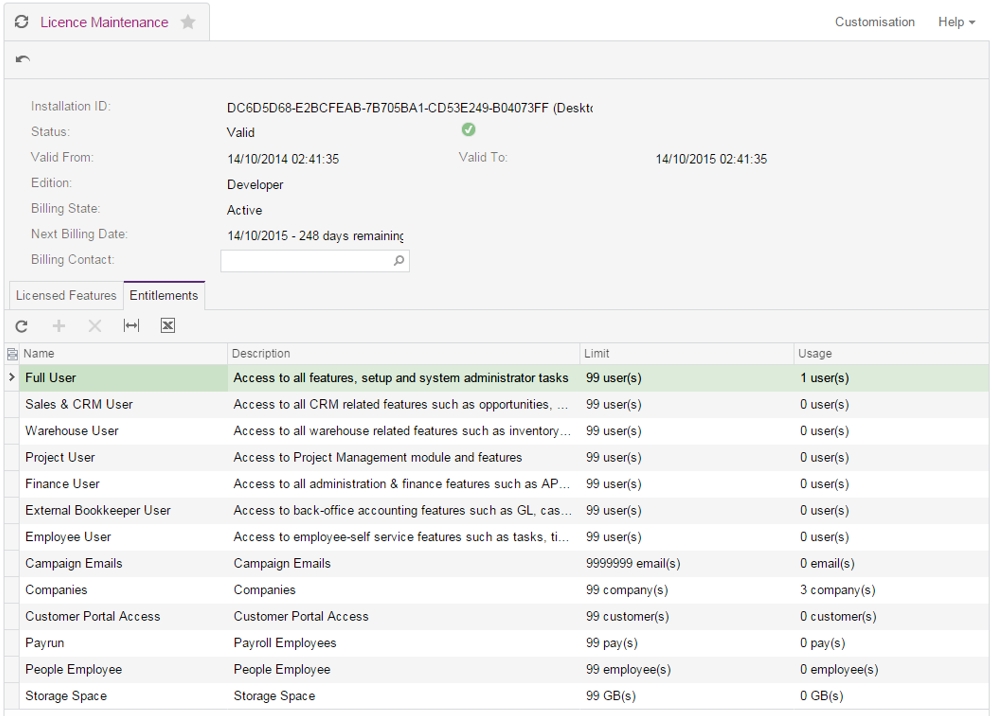Image resolution: width=994 pixels, height=716 pixels.
Task: Click the delete row X icon
Action: tap(95, 326)
